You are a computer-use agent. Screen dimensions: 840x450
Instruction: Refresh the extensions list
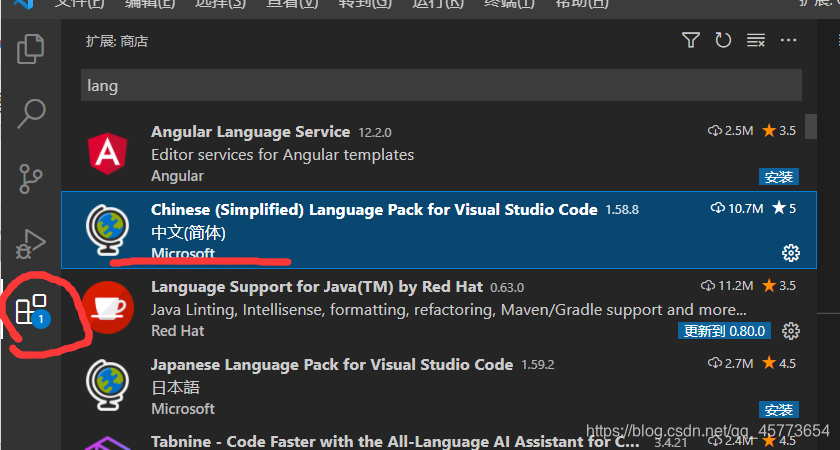pyautogui.click(x=723, y=40)
